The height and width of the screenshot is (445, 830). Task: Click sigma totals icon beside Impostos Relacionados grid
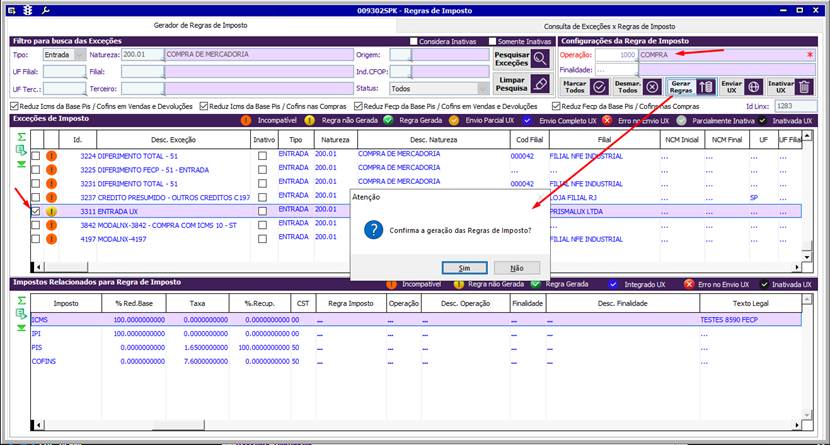tap(21, 301)
